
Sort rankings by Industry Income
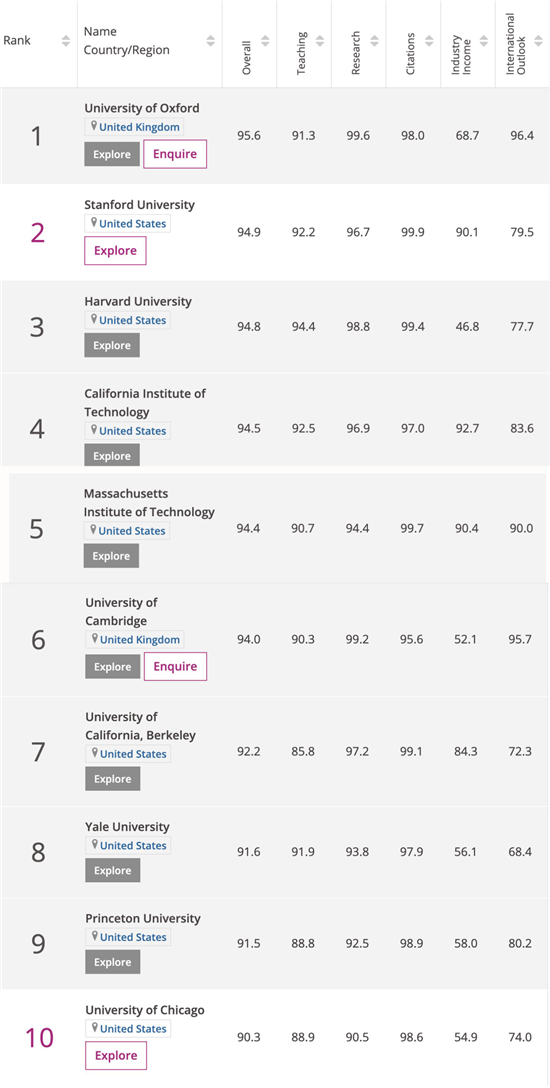[483, 41]
